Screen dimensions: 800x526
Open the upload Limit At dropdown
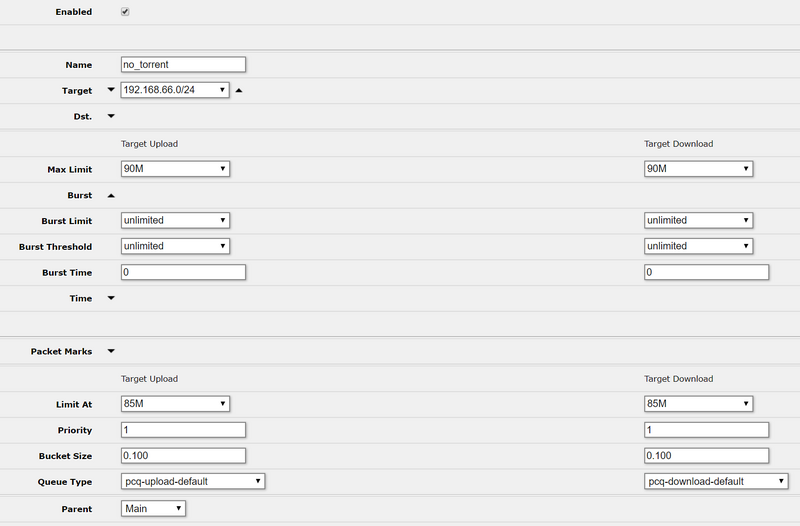click(x=175, y=404)
